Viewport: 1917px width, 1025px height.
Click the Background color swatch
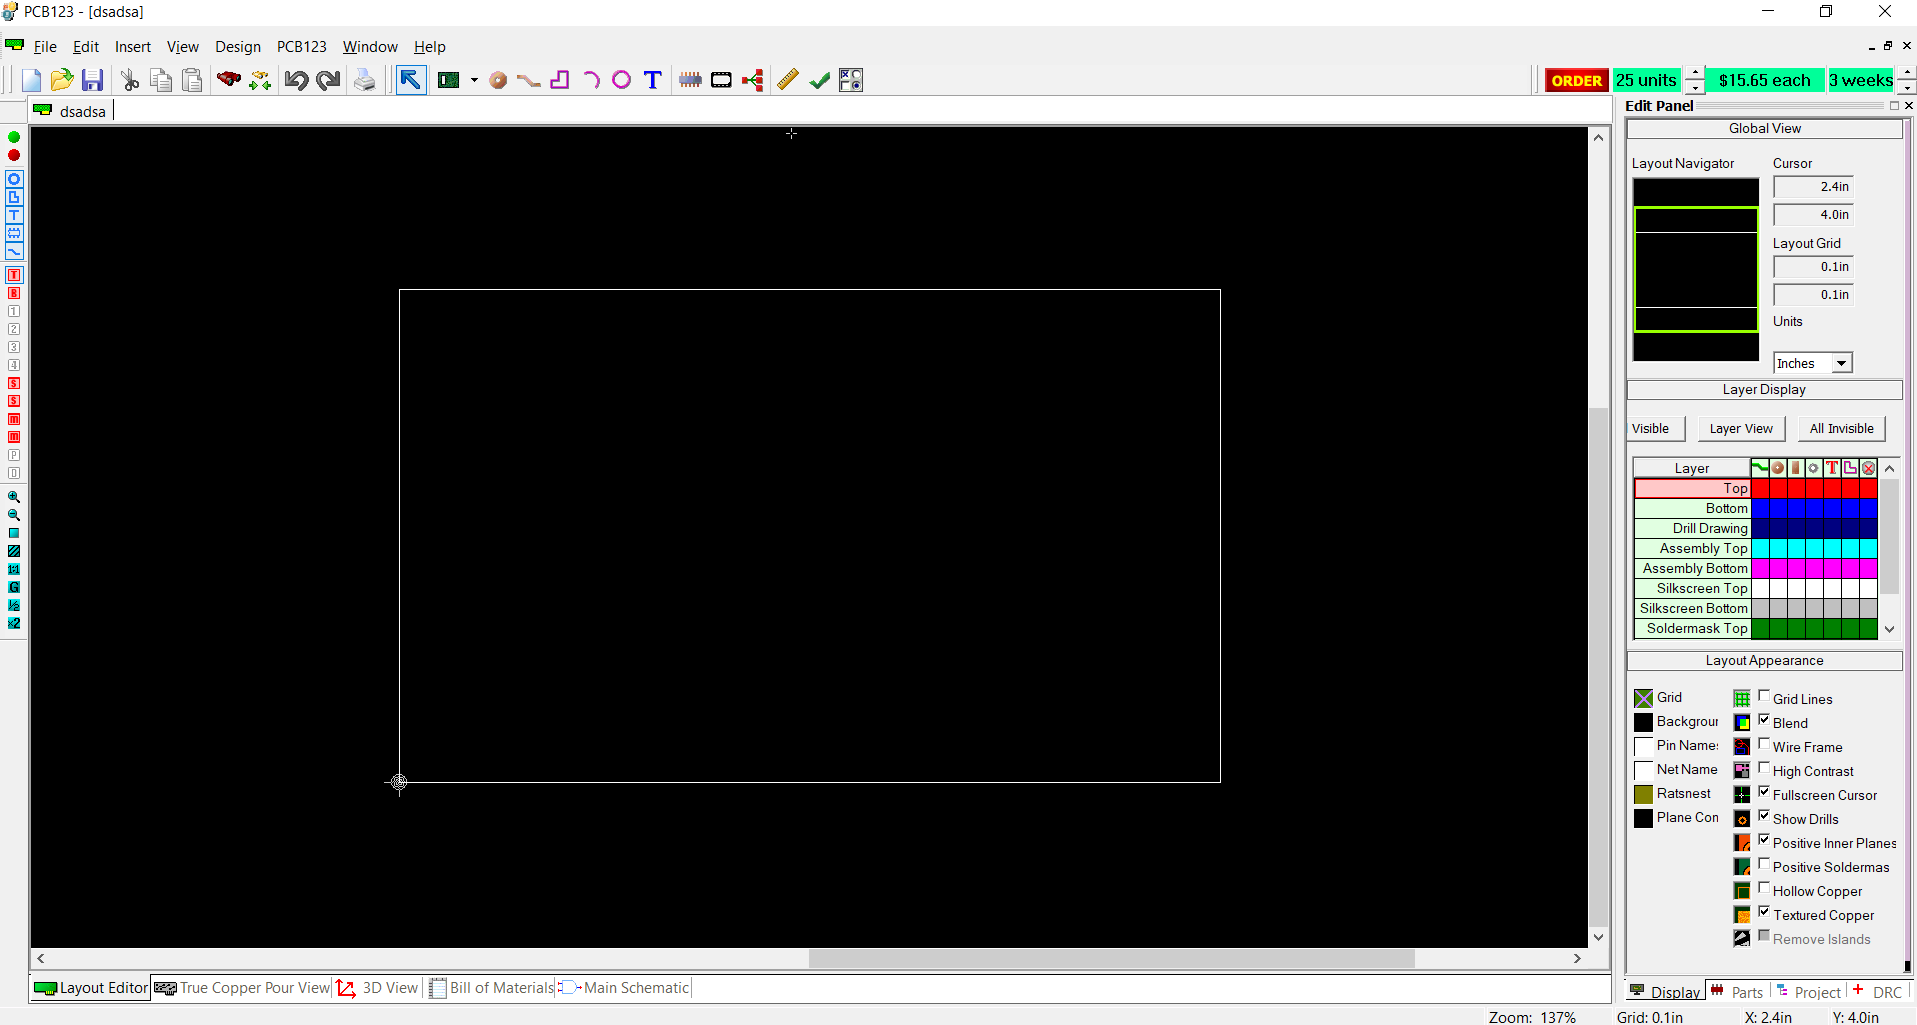click(x=1645, y=722)
